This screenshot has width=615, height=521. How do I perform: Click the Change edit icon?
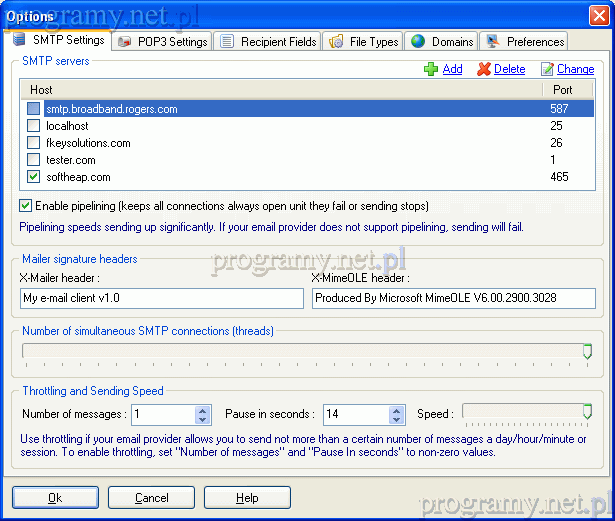coord(547,69)
